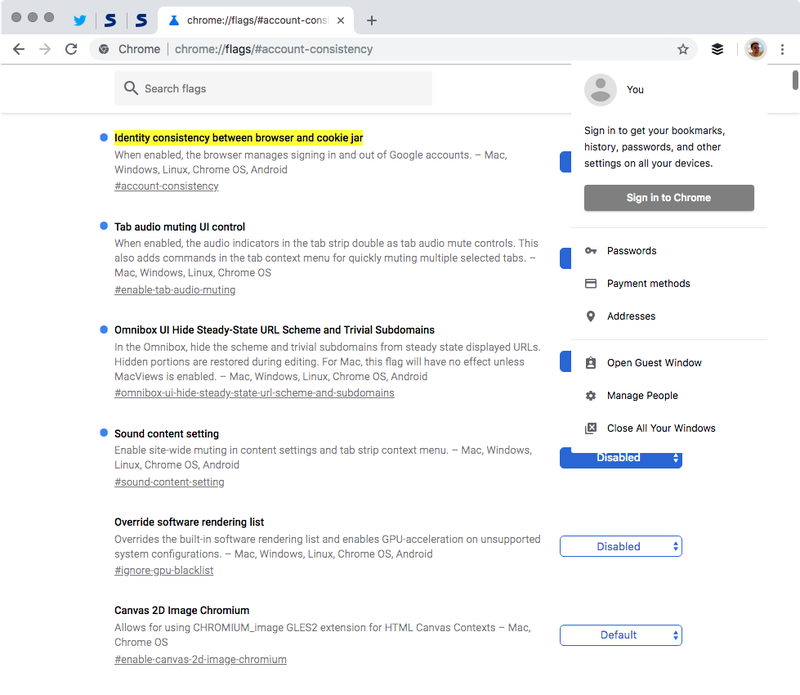Click the profile avatar in the toolbar
This screenshot has width=800, height=695.
[755, 48]
